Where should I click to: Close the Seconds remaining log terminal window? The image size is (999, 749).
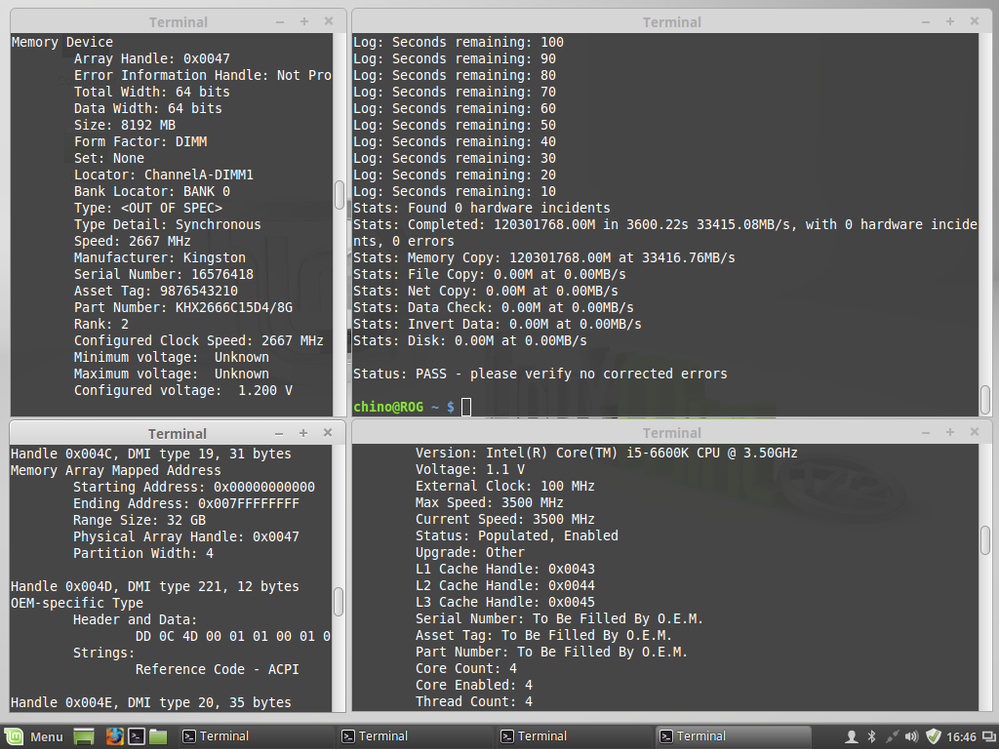pyautogui.click(x=974, y=21)
